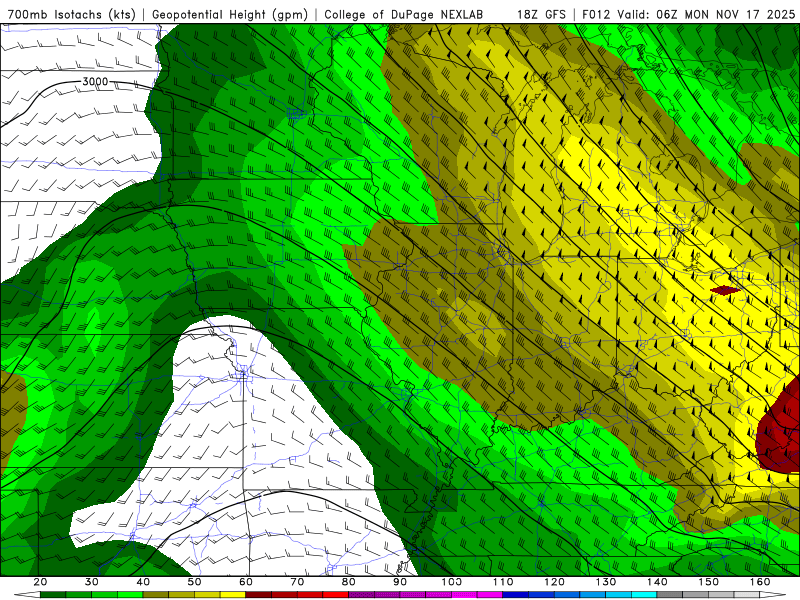
Task: Click the 80 knot scale label
Action: 348,582
